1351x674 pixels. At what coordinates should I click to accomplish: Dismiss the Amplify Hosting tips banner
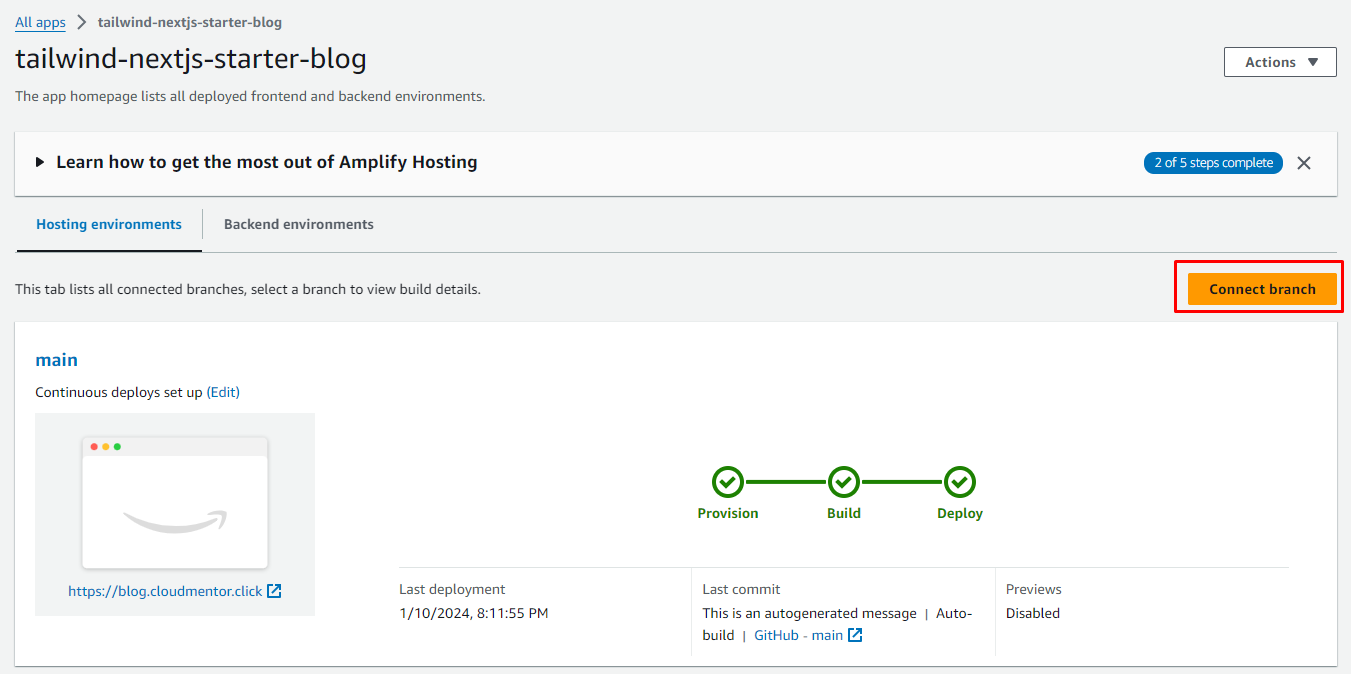point(1304,163)
